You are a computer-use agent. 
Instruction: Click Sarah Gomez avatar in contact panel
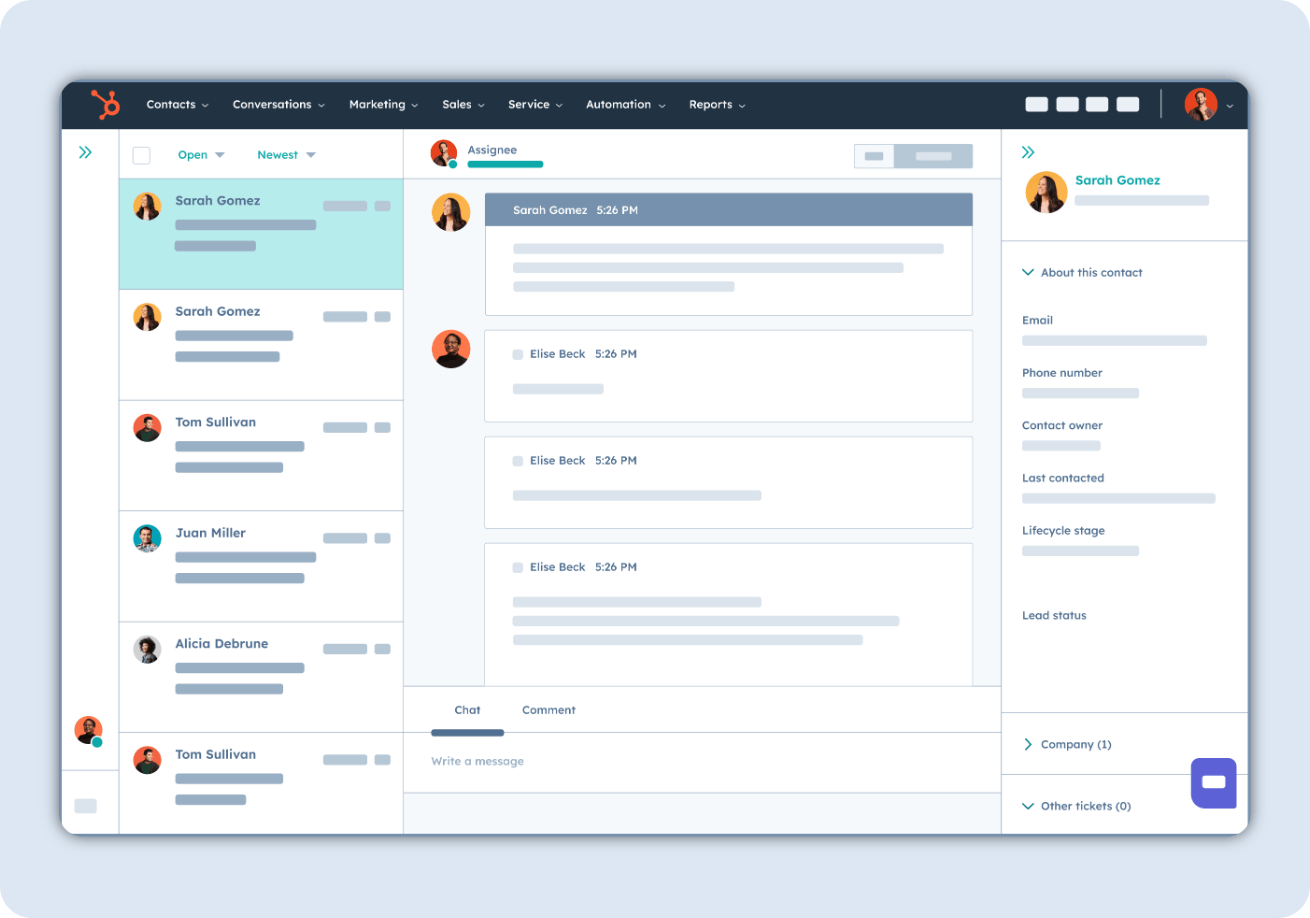click(1046, 192)
